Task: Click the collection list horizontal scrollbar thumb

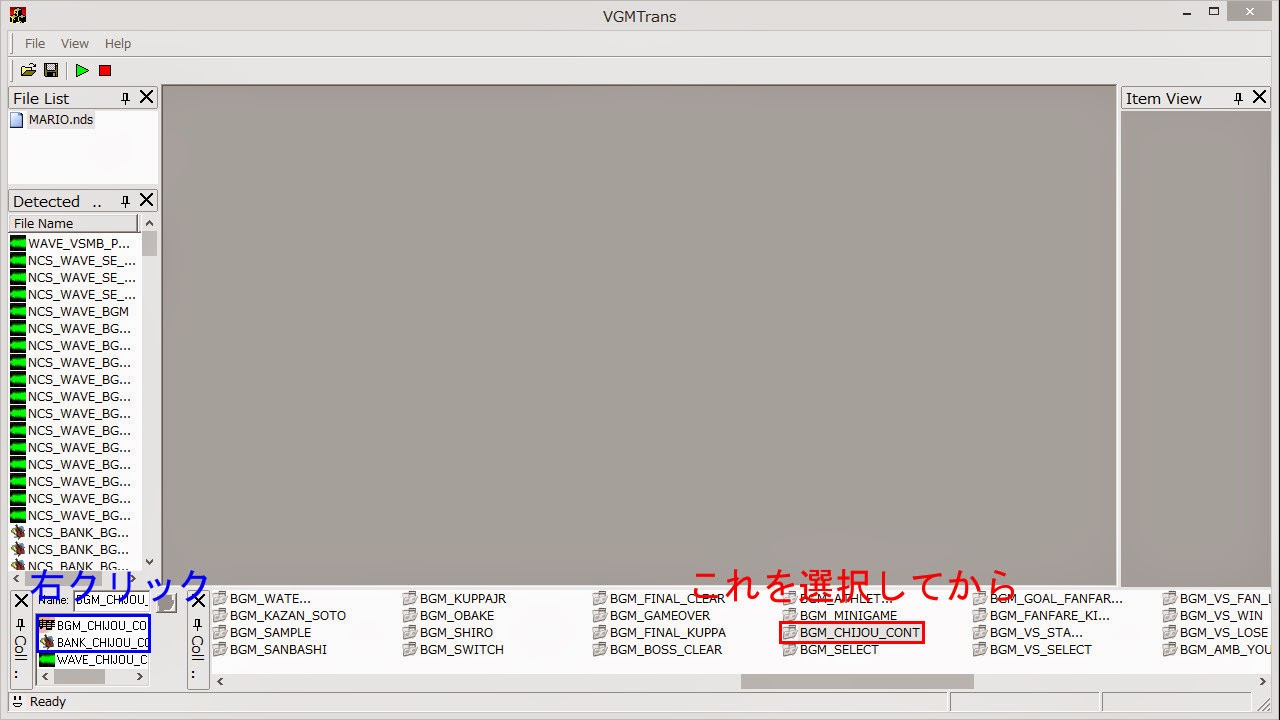Action: (857, 682)
